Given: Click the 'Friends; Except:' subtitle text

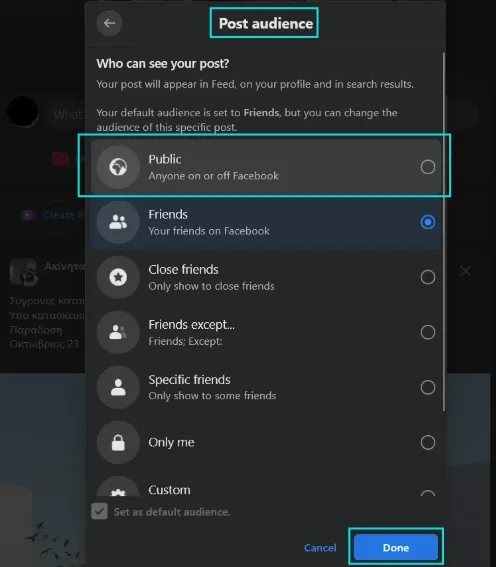Looking at the screenshot, I should [185, 341].
